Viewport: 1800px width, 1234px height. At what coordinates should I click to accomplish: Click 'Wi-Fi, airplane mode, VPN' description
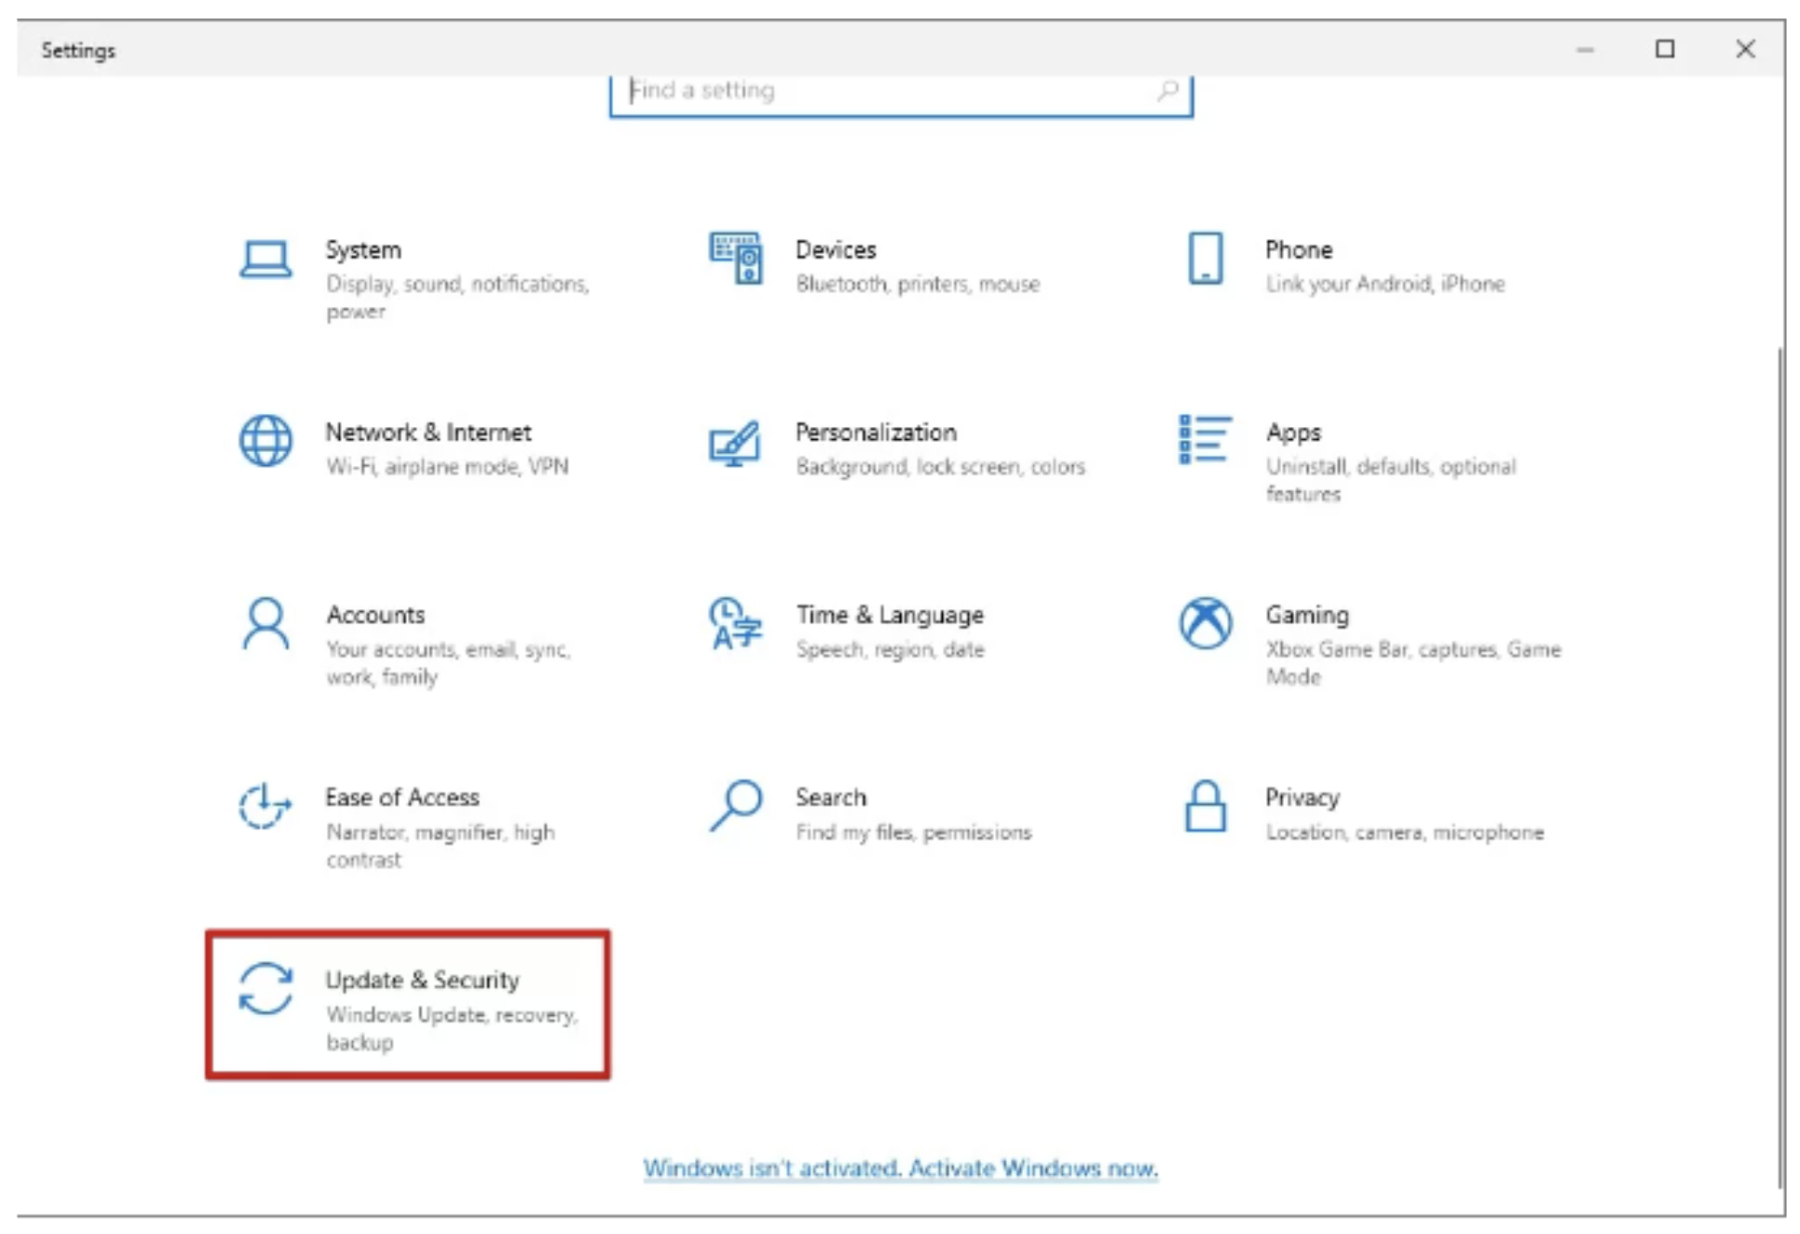(447, 467)
